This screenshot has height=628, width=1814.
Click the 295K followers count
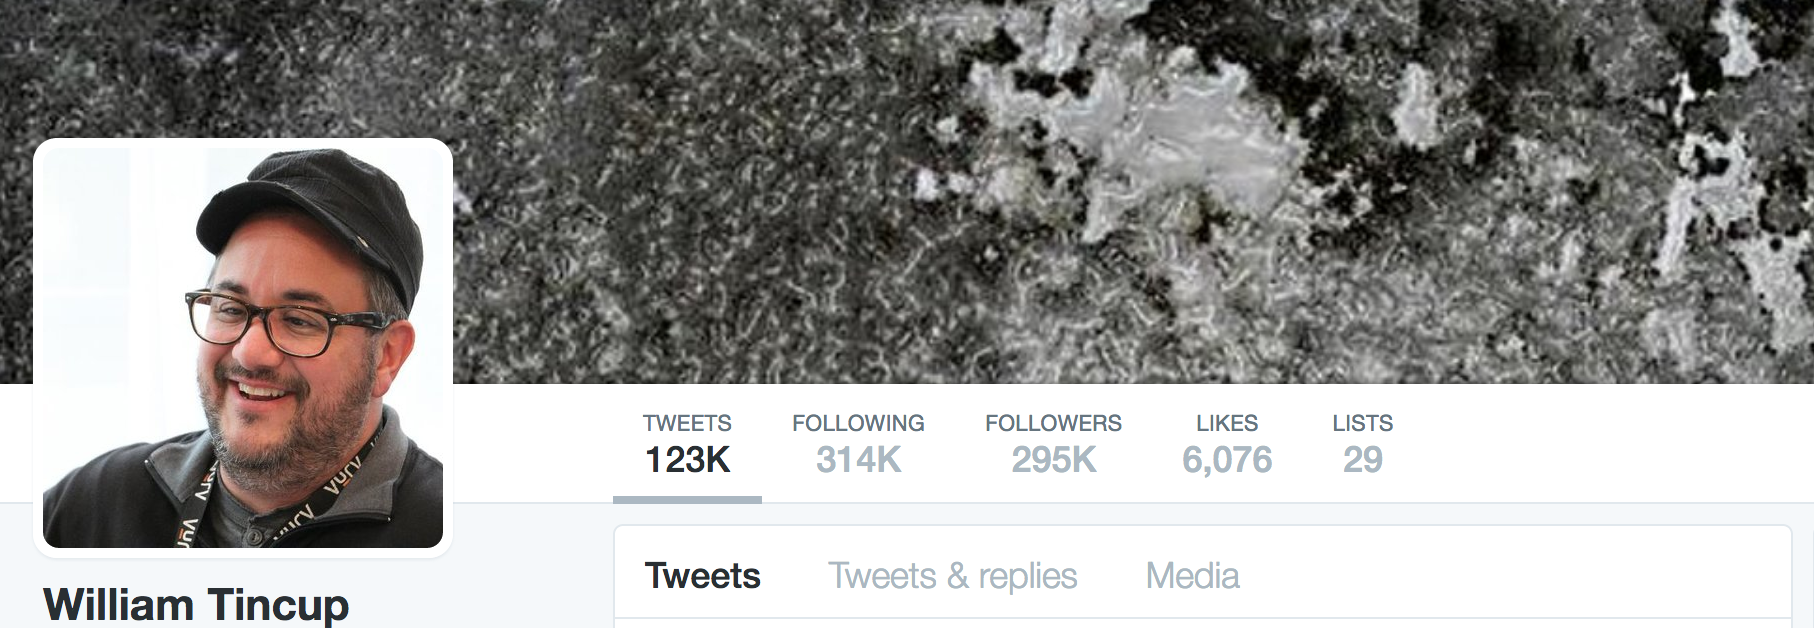[x=1054, y=460]
